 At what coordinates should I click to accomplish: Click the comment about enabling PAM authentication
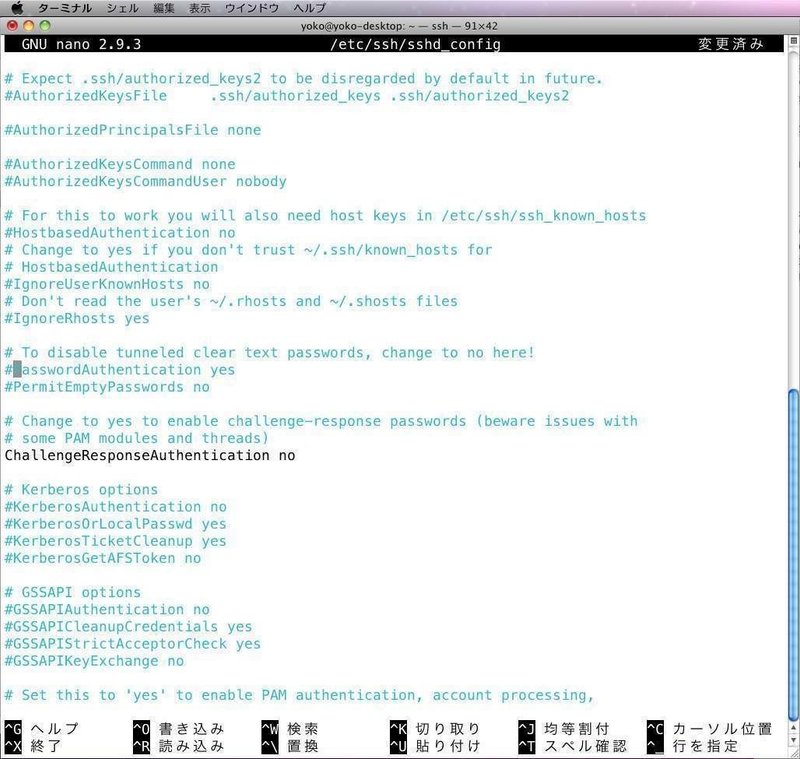point(299,695)
